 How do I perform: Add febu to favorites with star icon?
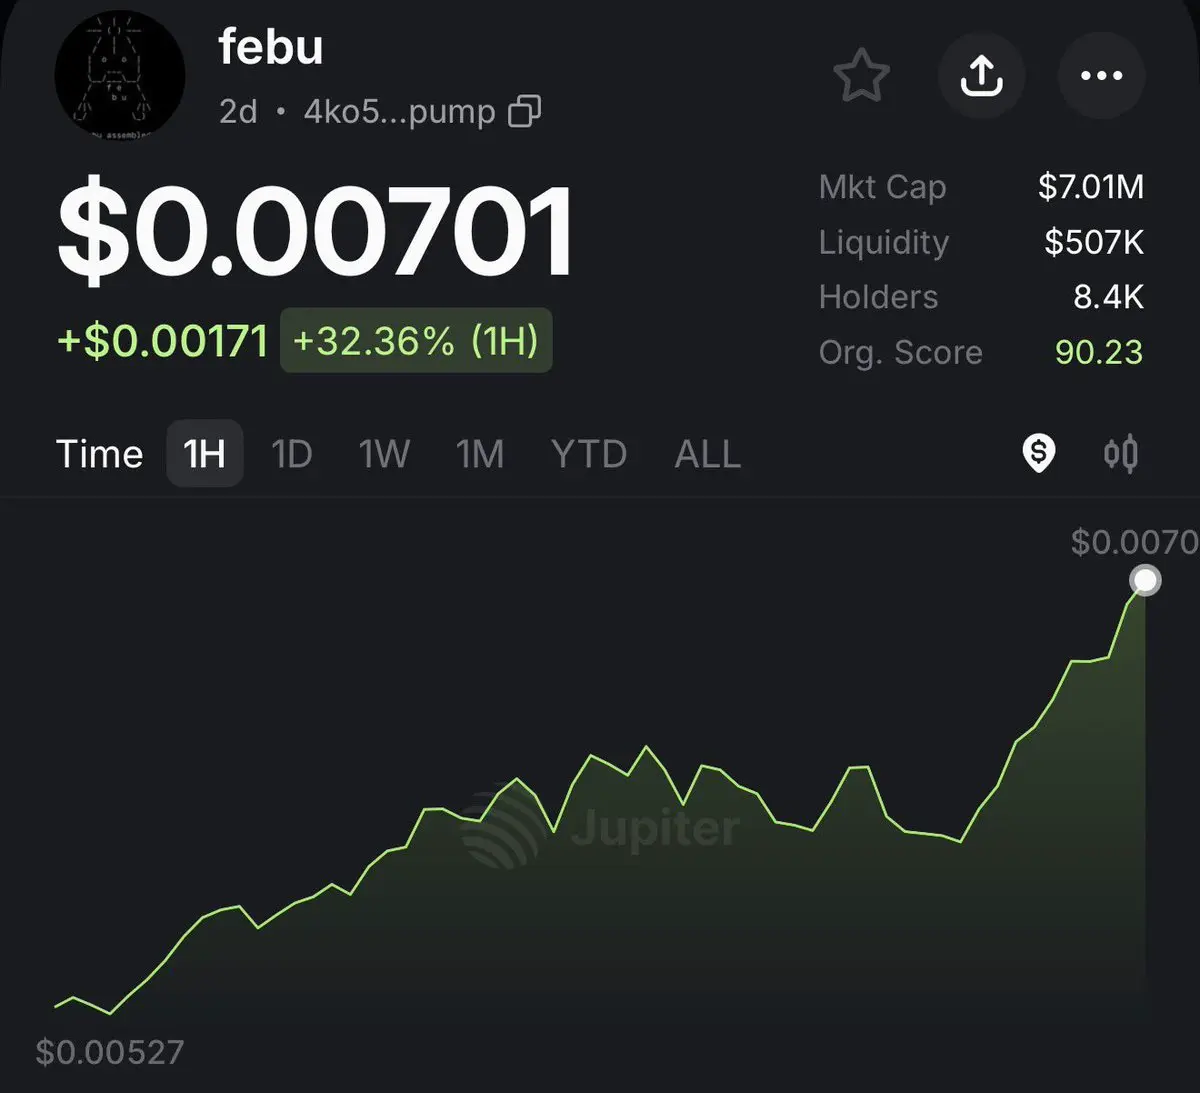(861, 76)
